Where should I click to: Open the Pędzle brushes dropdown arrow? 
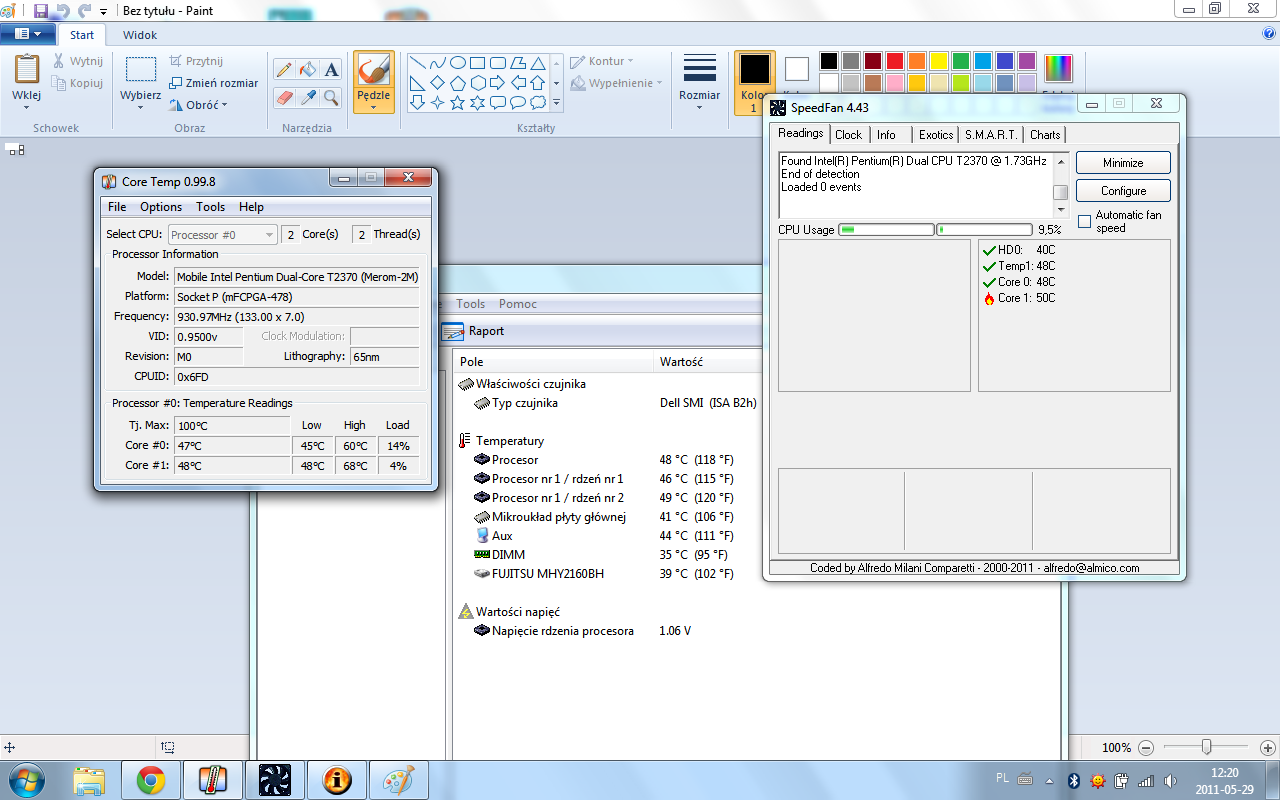point(373,106)
